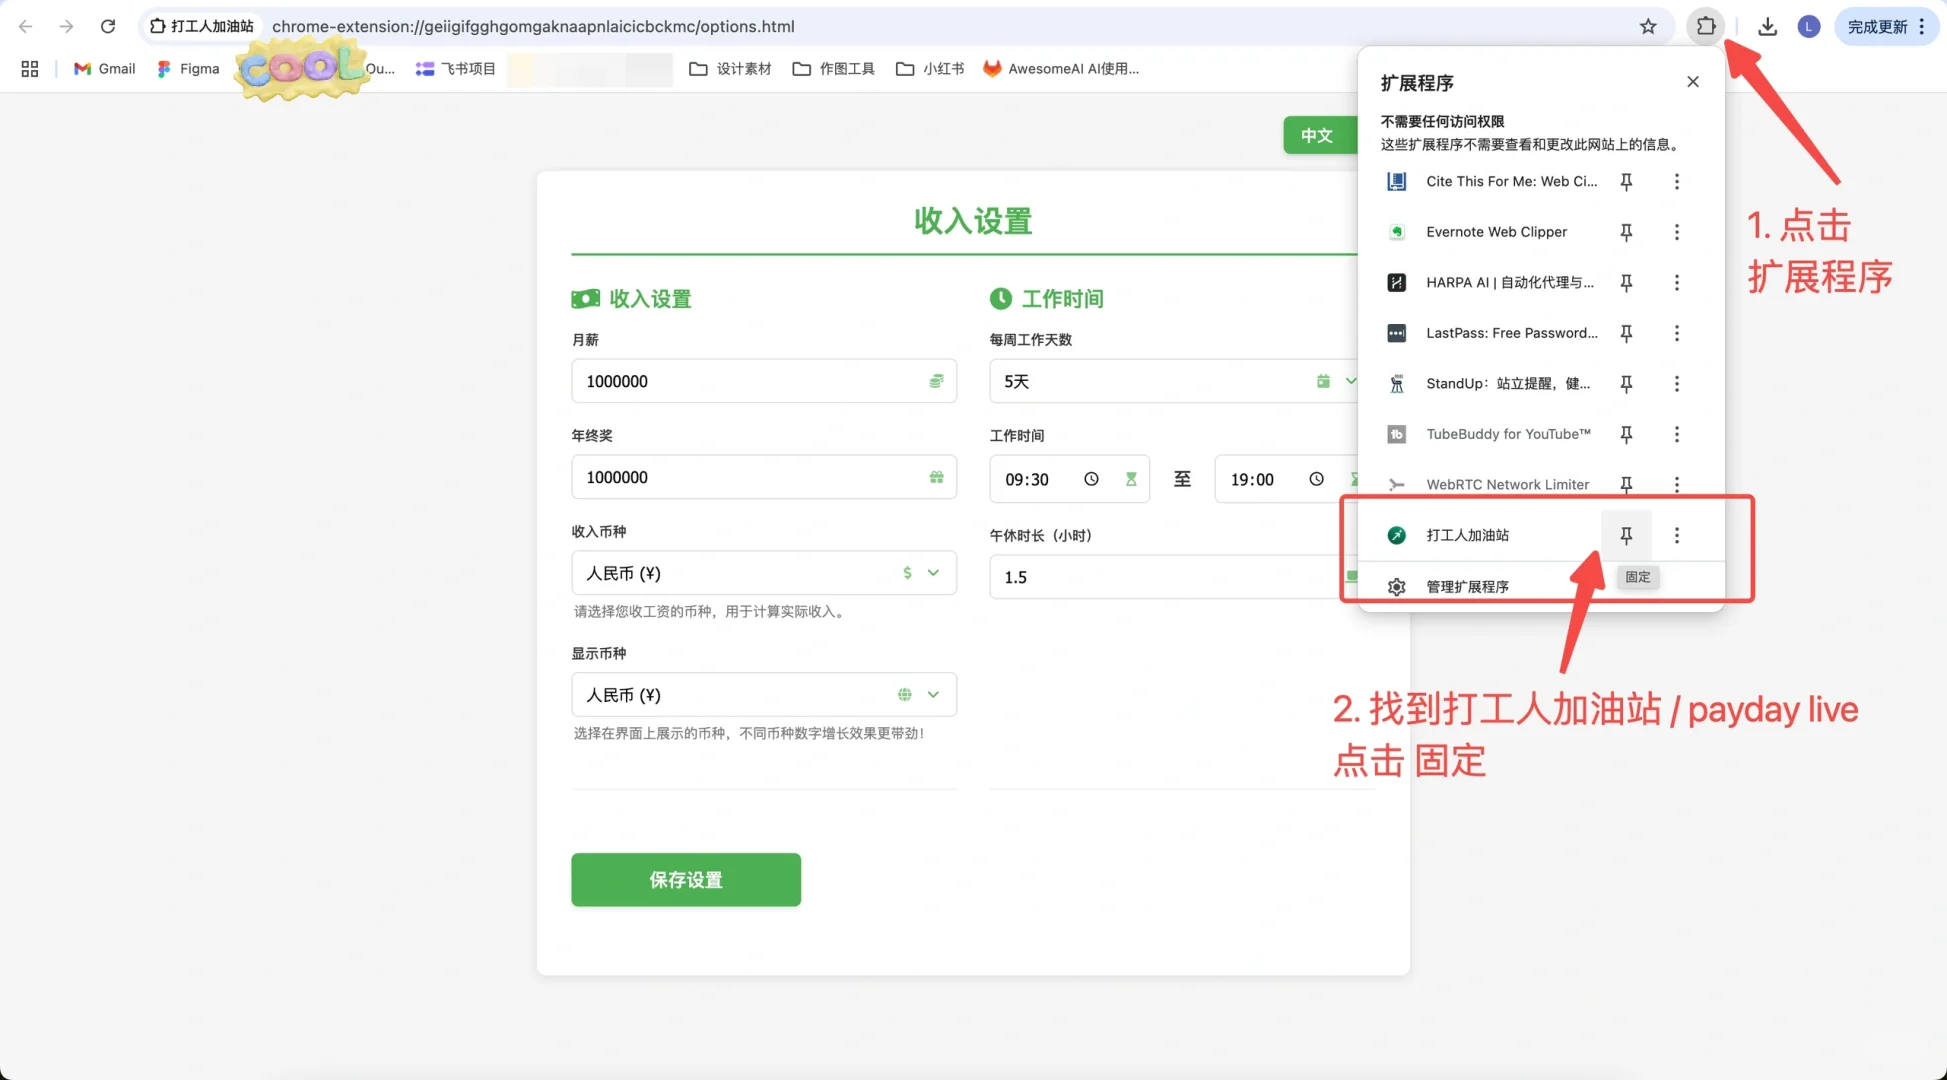Image resolution: width=1947 pixels, height=1080 pixels.
Task: Open the Extensions puzzle icon in toolbar
Action: [x=1705, y=26]
